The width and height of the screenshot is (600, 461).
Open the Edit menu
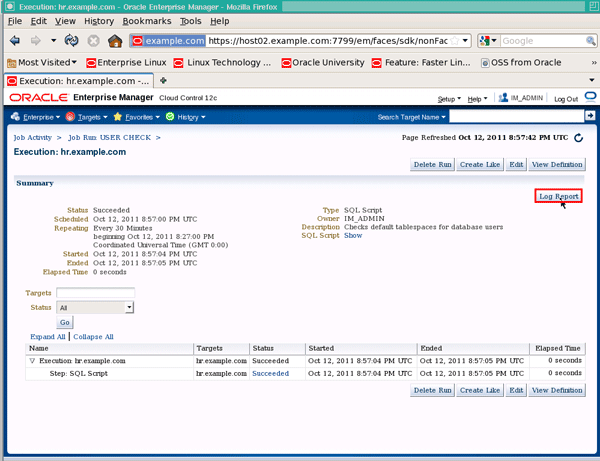coord(38,21)
